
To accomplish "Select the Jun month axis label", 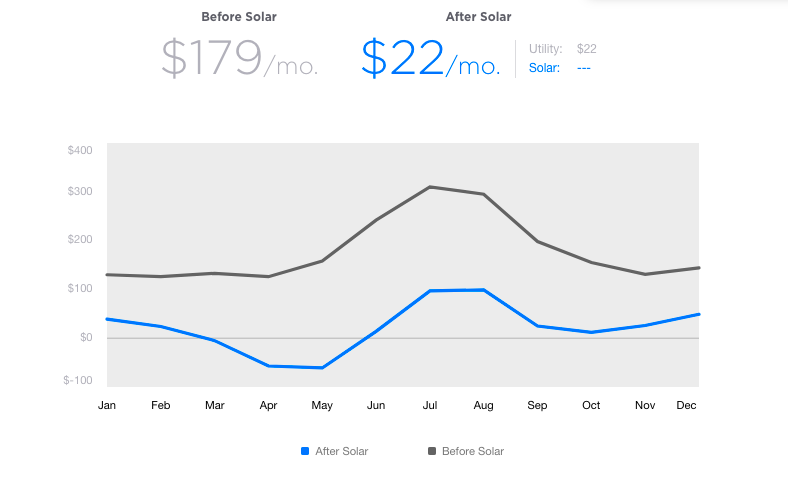I will 376,405.
